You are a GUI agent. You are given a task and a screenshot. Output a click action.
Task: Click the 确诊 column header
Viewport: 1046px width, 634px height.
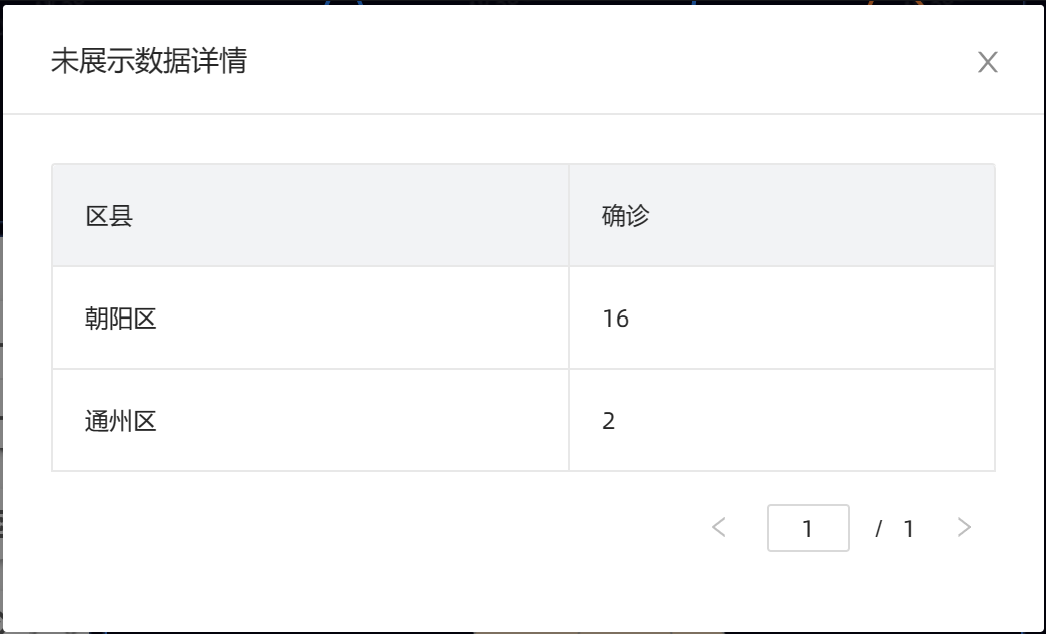782,216
